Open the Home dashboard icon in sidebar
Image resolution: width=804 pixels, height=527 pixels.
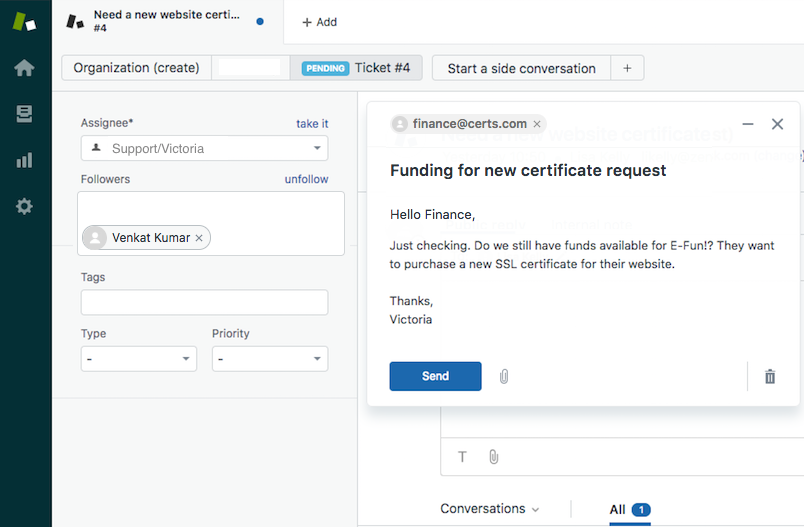click(24, 68)
